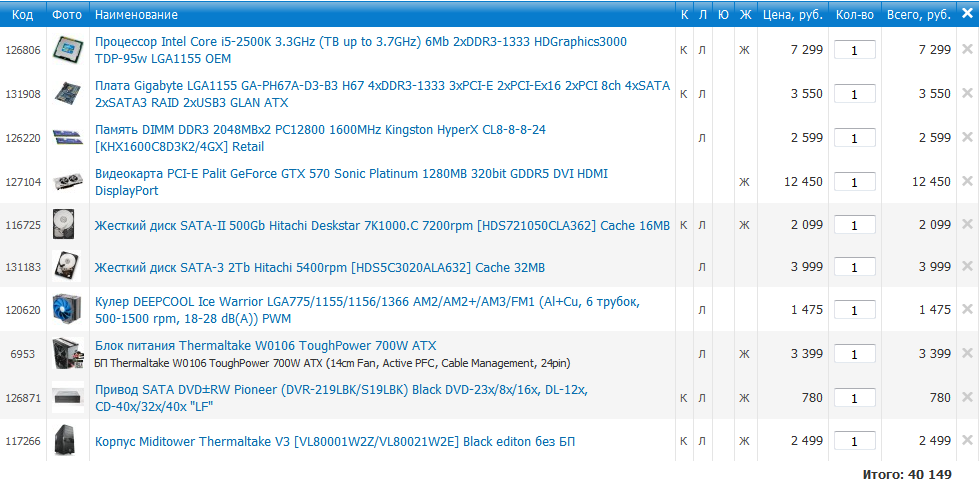Click the Цена, руб. column header

793,14
